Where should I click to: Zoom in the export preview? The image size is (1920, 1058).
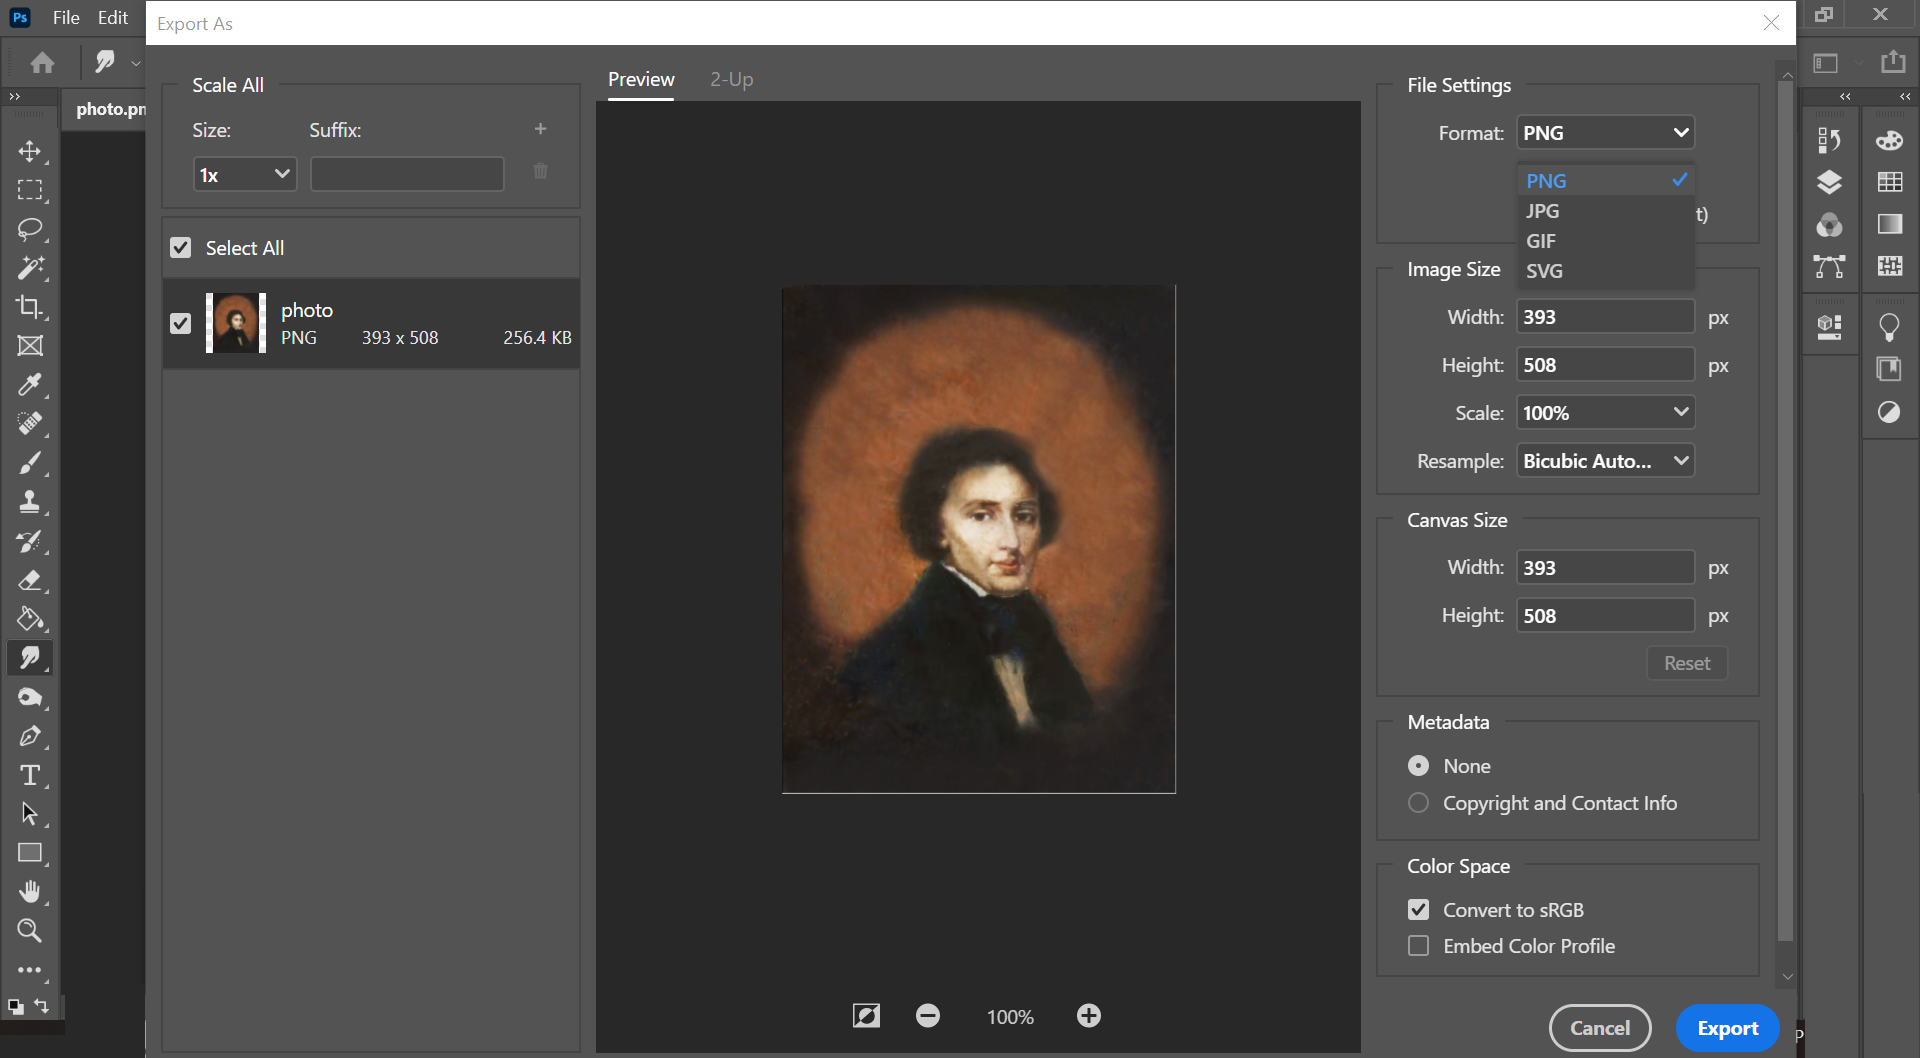pyautogui.click(x=1089, y=1016)
